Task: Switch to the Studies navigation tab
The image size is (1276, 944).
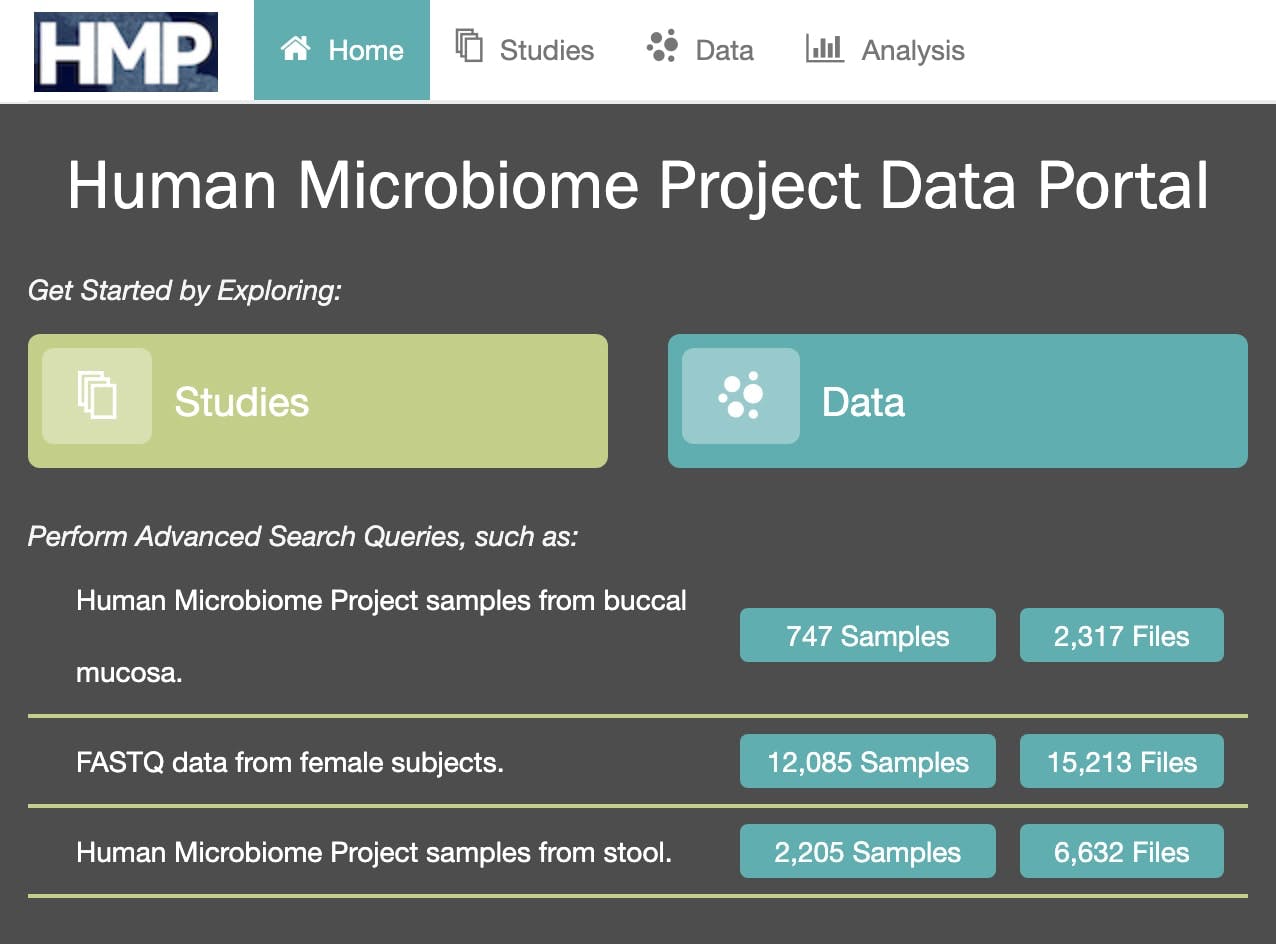Action: 525,50
